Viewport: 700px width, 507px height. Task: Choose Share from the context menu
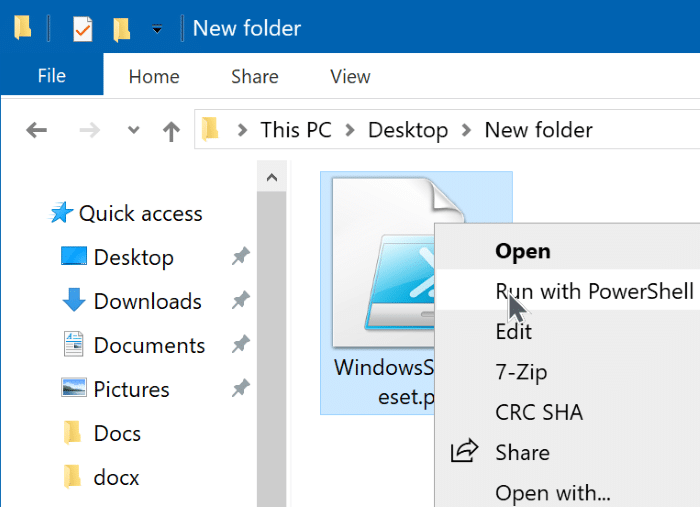522,453
